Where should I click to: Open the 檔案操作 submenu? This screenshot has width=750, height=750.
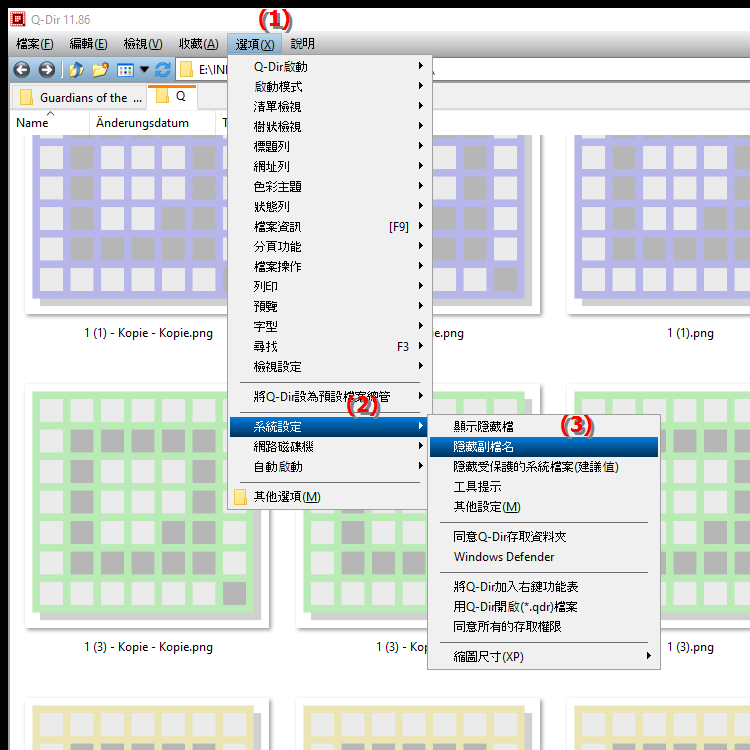330,266
